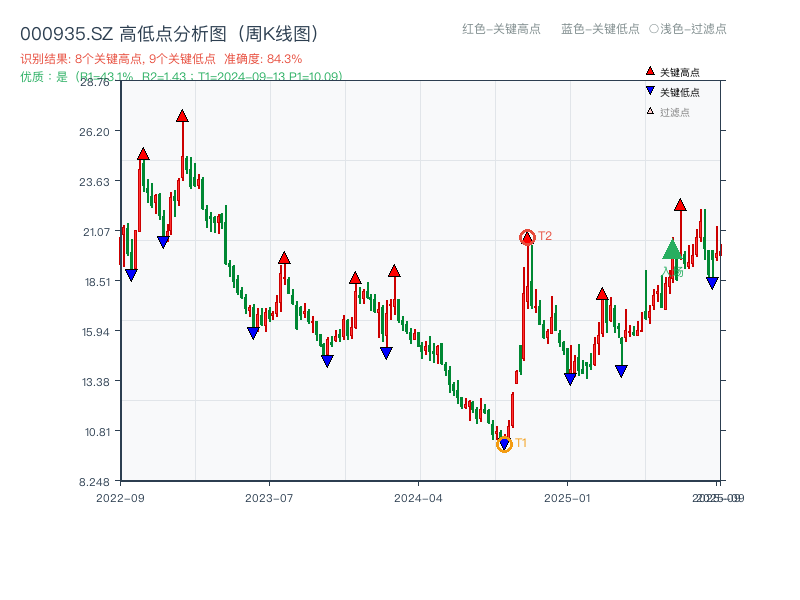Click the large green 入场 entry triangle

(x=672, y=249)
